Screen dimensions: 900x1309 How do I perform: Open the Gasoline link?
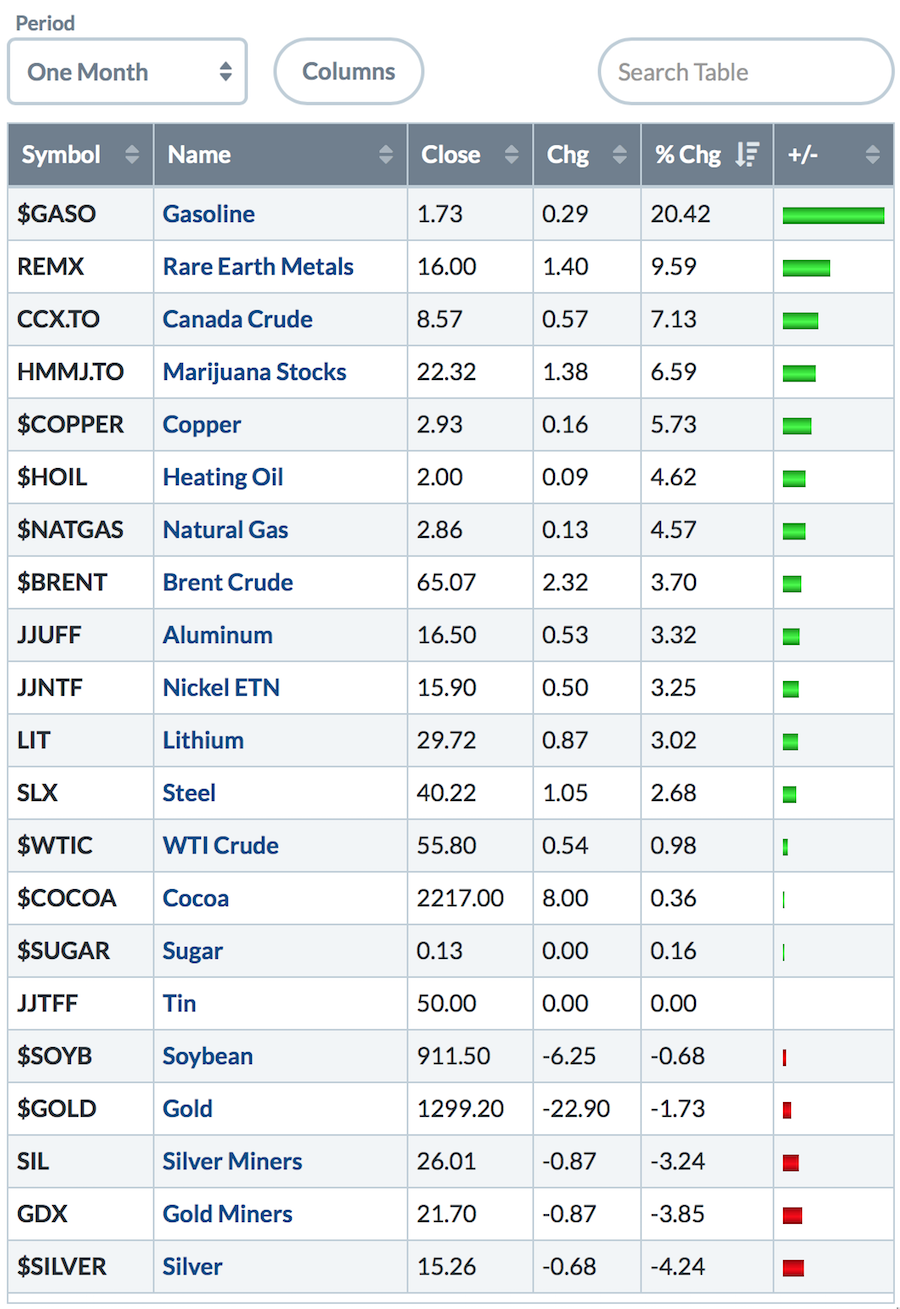(x=209, y=214)
